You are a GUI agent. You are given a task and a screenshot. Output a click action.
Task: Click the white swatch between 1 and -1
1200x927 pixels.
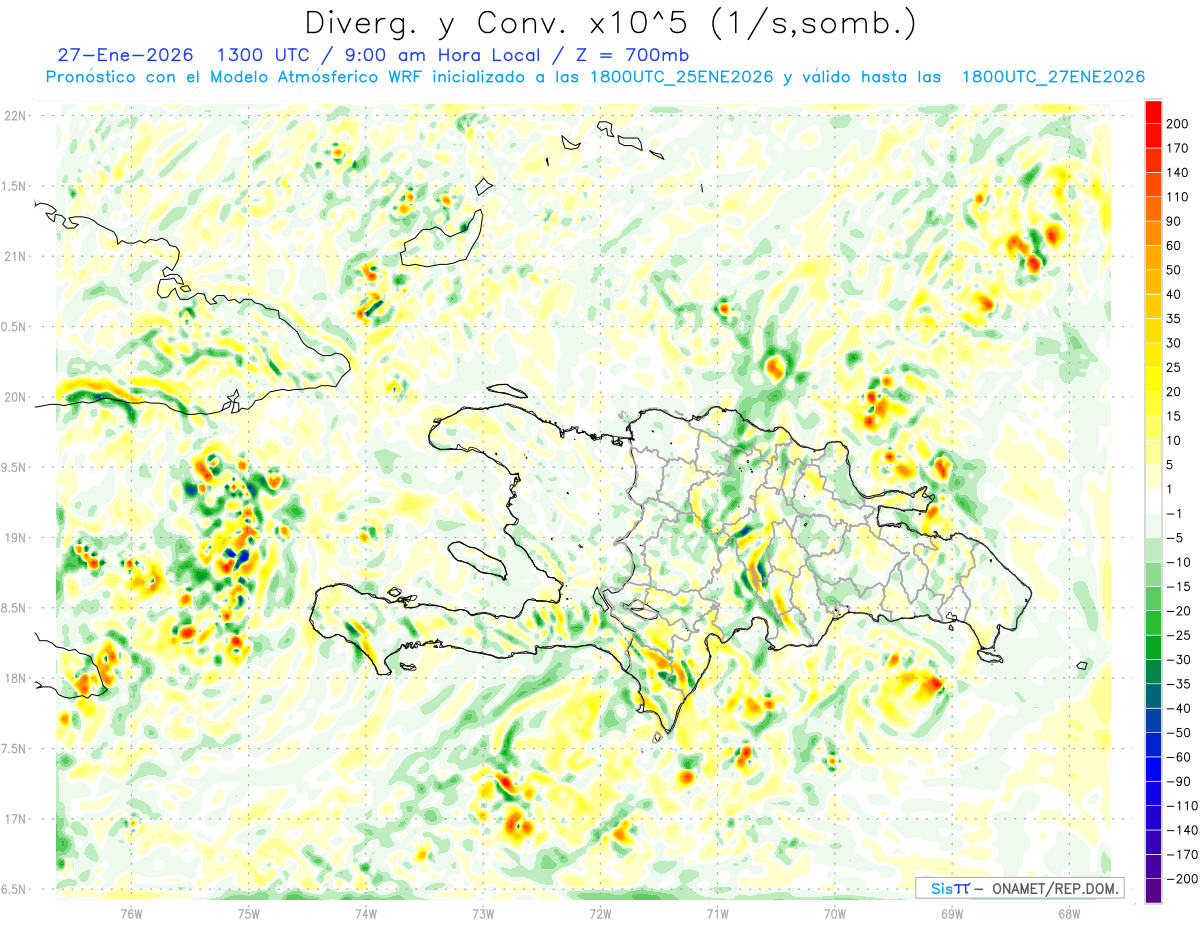click(1154, 502)
